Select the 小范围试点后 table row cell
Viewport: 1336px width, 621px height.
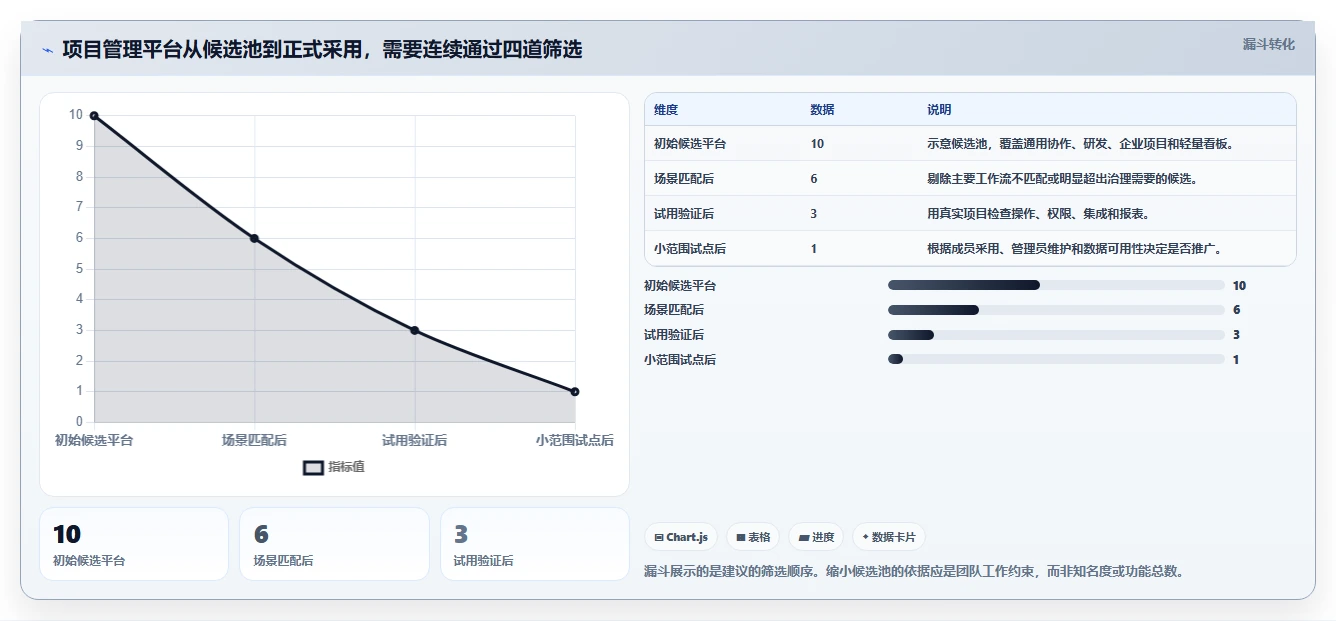click(x=690, y=249)
